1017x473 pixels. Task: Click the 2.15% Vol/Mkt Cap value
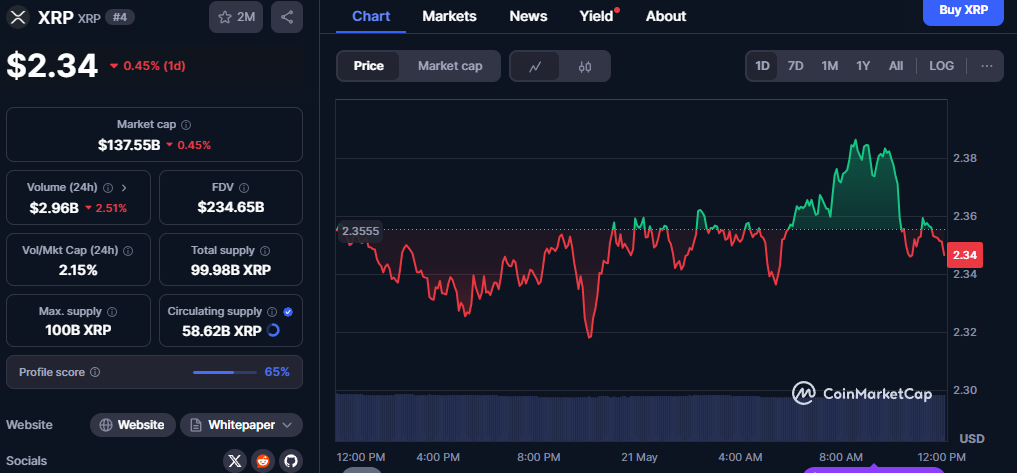pos(78,270)
